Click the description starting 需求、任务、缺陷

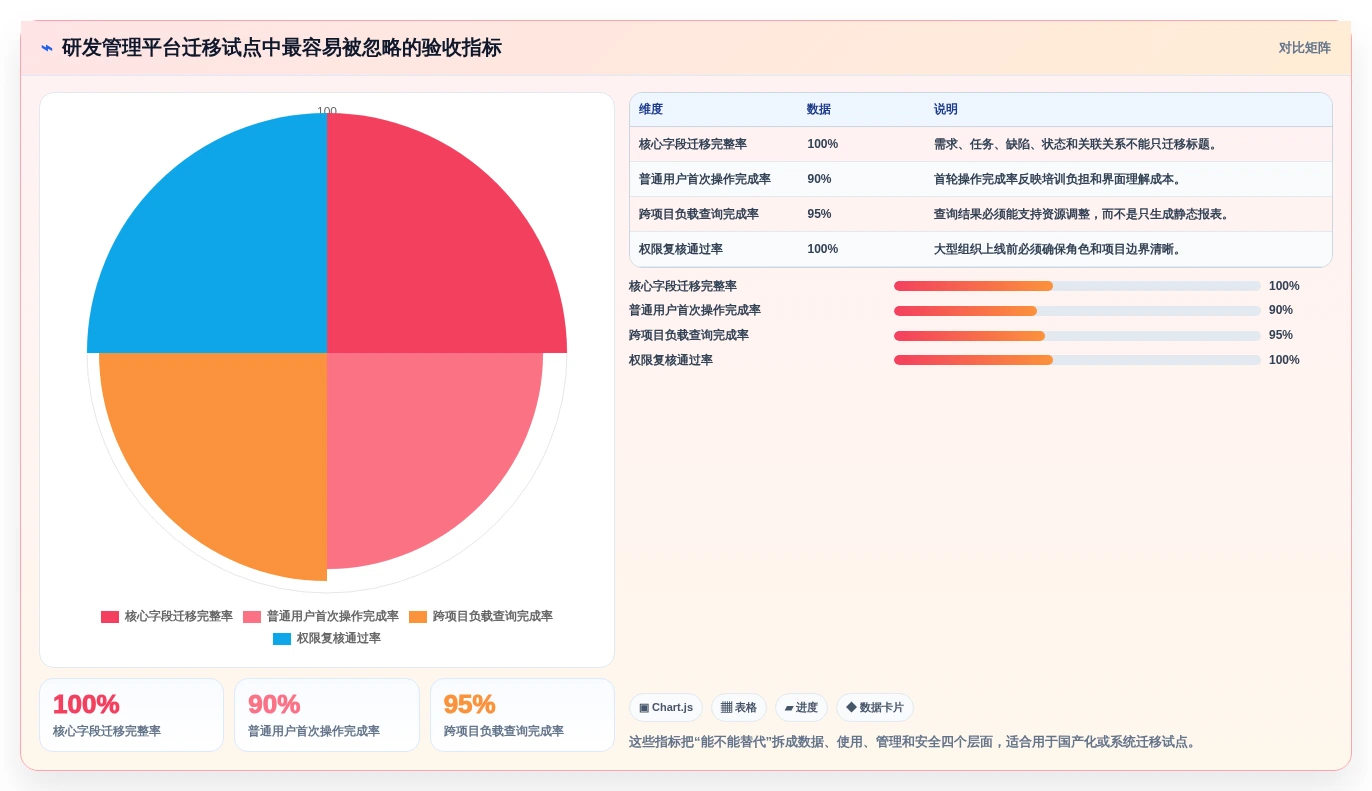tap(1078, 144)
